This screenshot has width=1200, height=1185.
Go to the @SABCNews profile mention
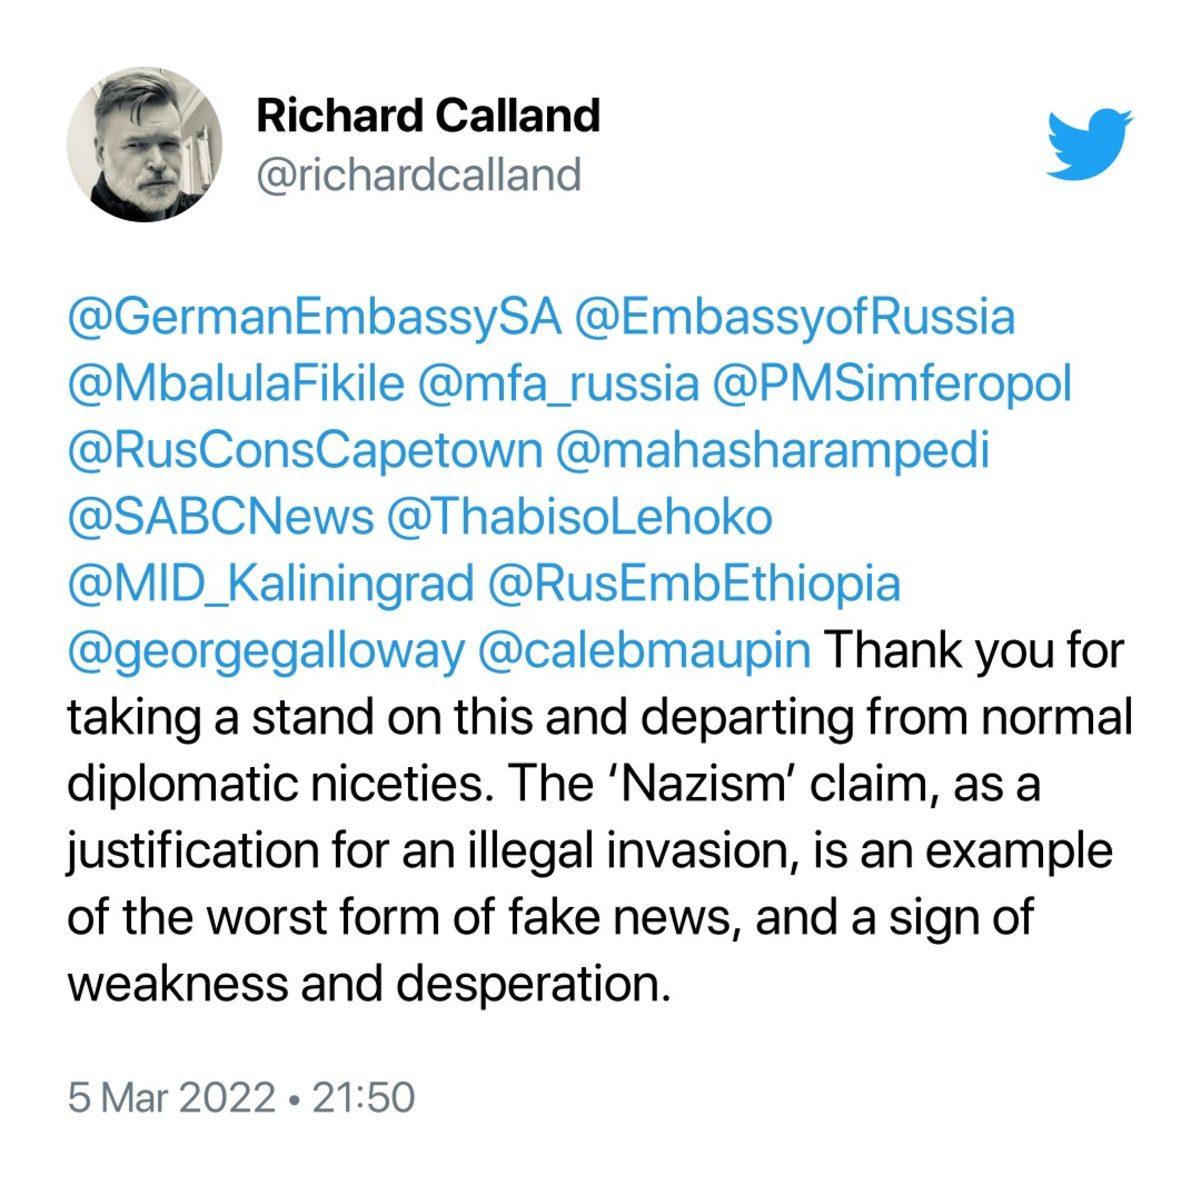coord(220,517)
